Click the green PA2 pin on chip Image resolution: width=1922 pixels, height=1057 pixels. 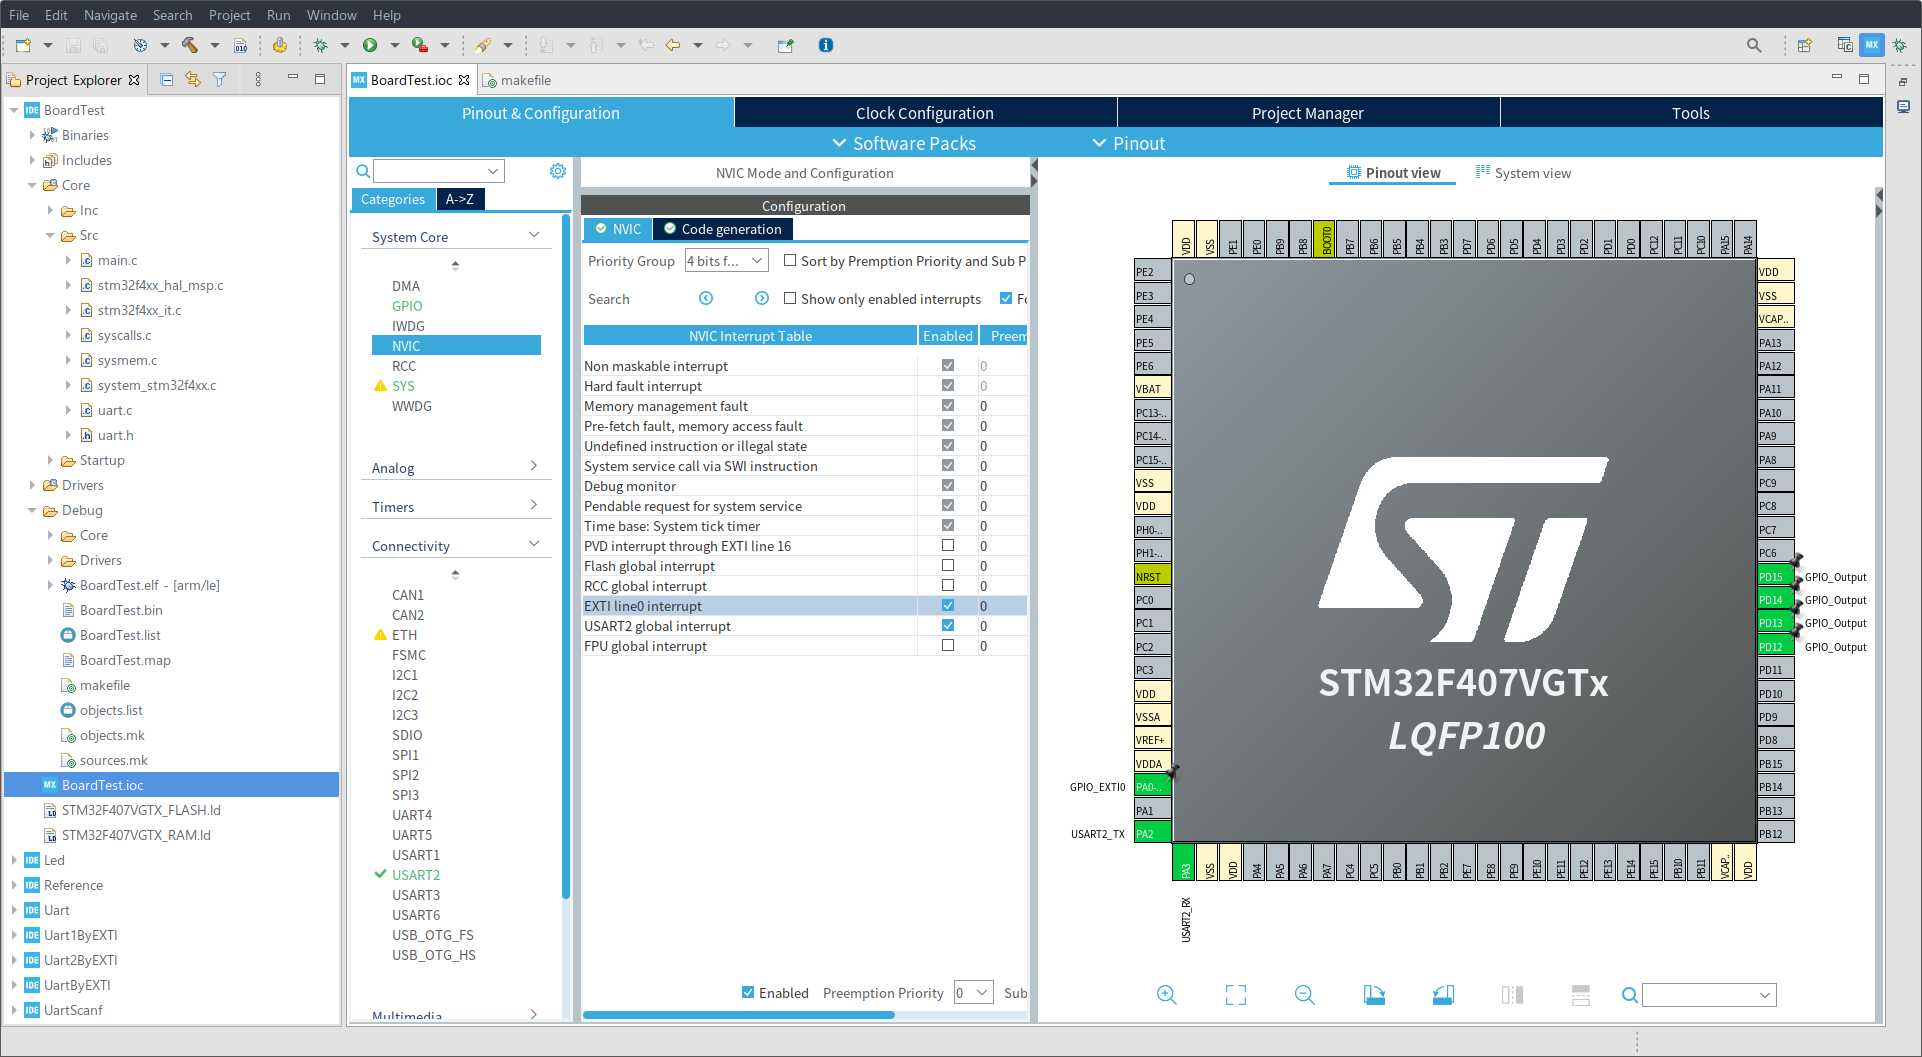coord(1152,834)
